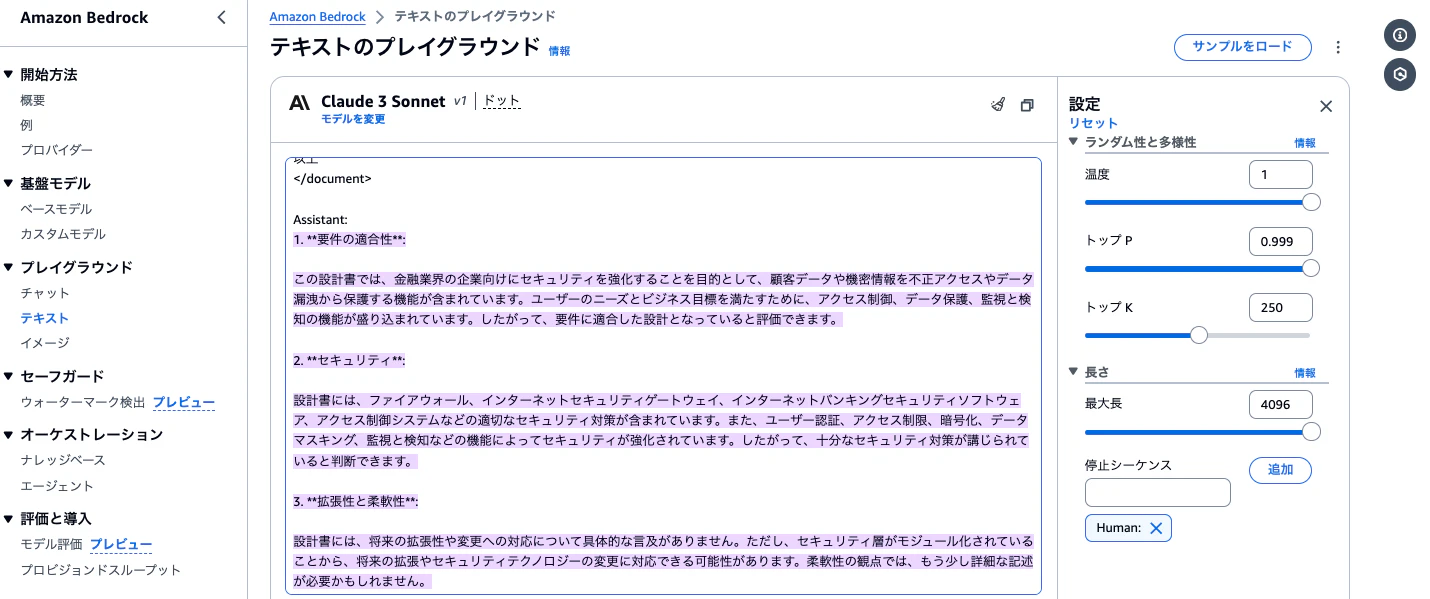This screenshot has height=599, width=1430.
Task: Open 概要 in the sidebar
Action: click(33, 100)
